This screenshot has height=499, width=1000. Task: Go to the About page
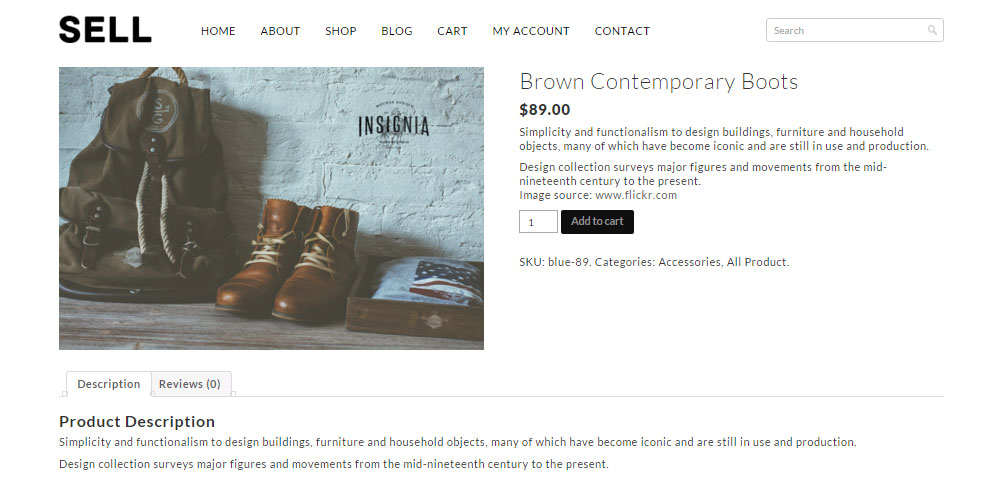tap(280, 31)
